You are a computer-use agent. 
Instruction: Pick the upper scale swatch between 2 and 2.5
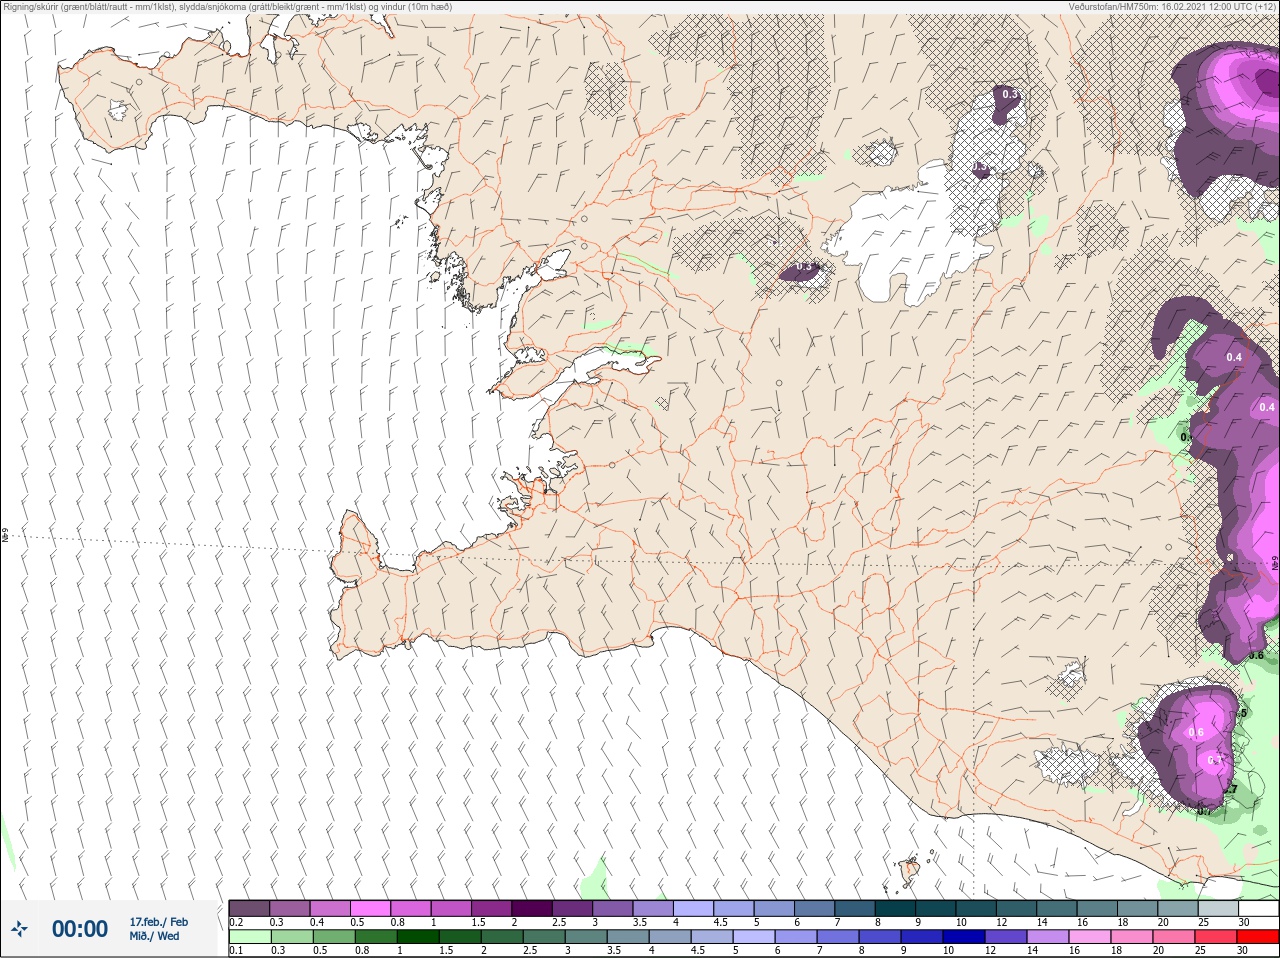pyautogui.click(x=532, y=908)
